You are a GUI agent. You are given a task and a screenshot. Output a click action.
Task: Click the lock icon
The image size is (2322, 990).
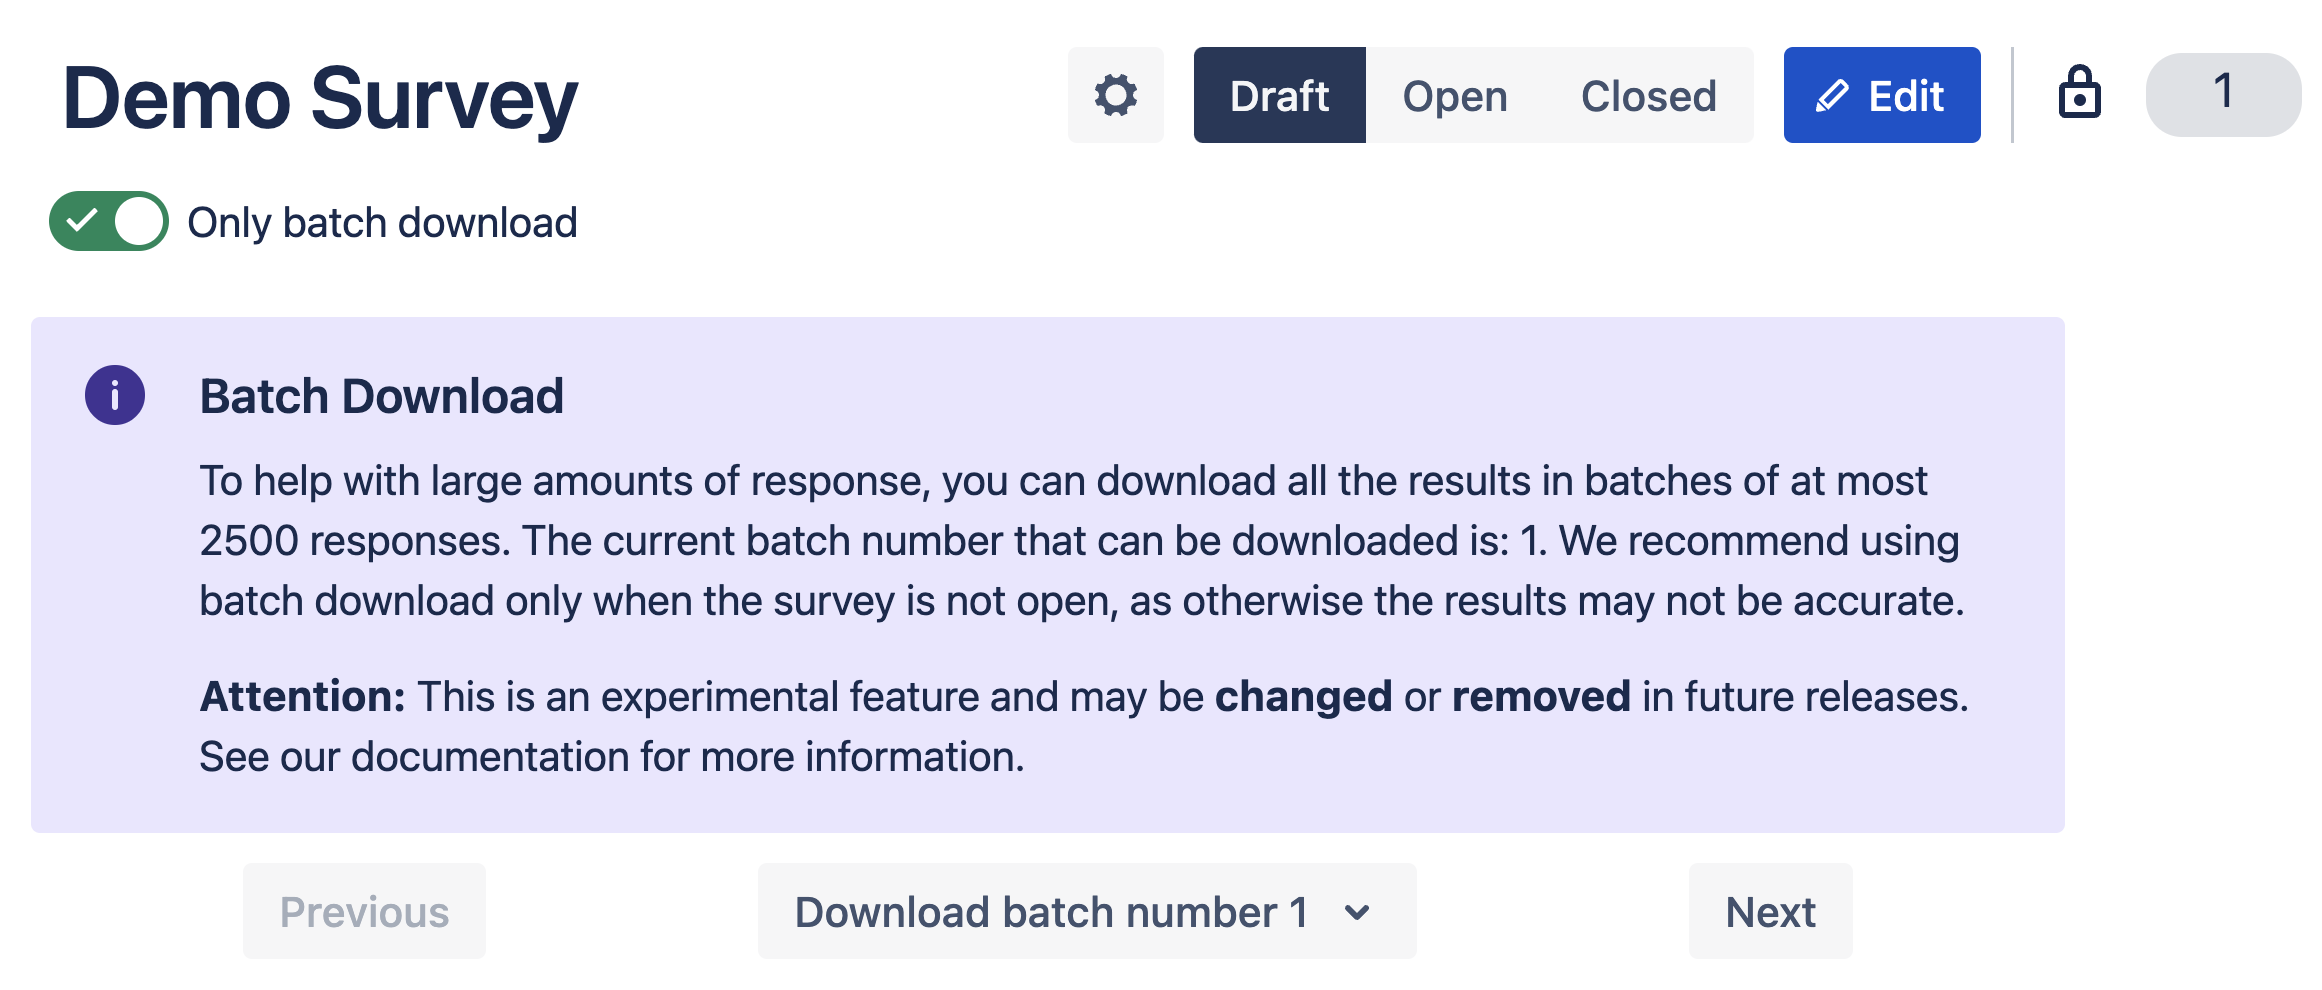point(2079,94)
